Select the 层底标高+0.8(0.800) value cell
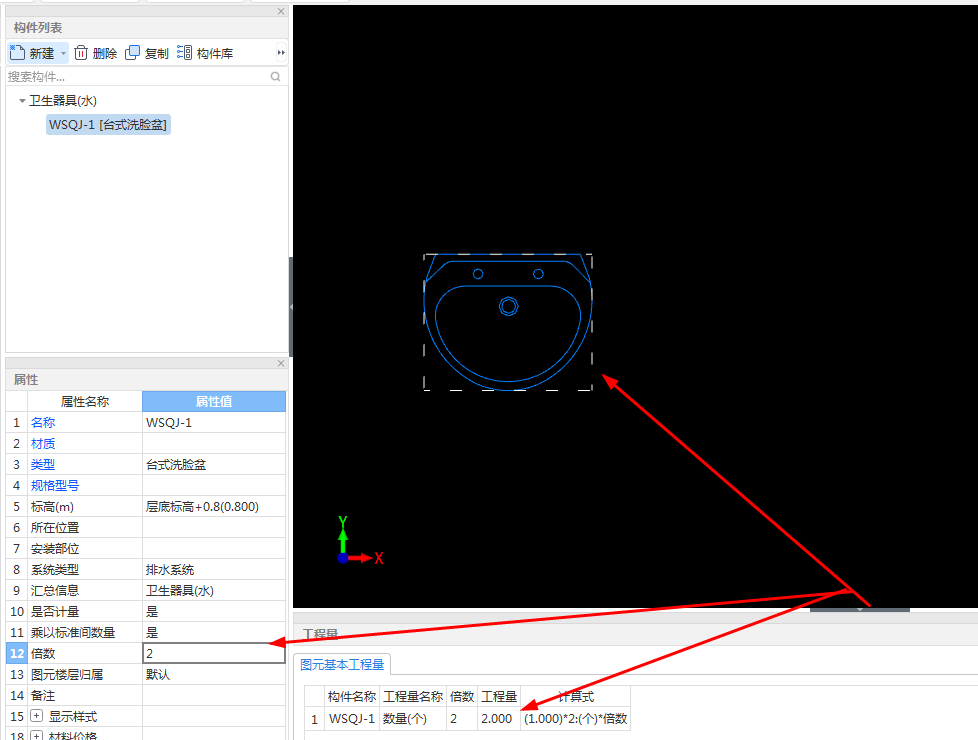 point(214,507)
